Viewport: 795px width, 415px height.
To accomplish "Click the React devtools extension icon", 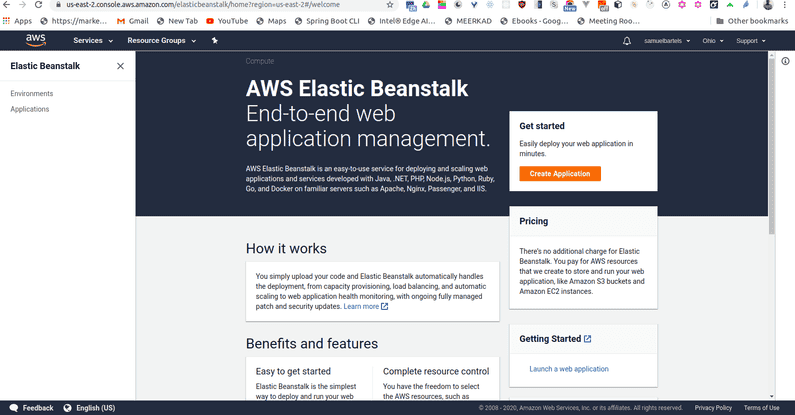I will pyautogui.click(x=490, y=5).
